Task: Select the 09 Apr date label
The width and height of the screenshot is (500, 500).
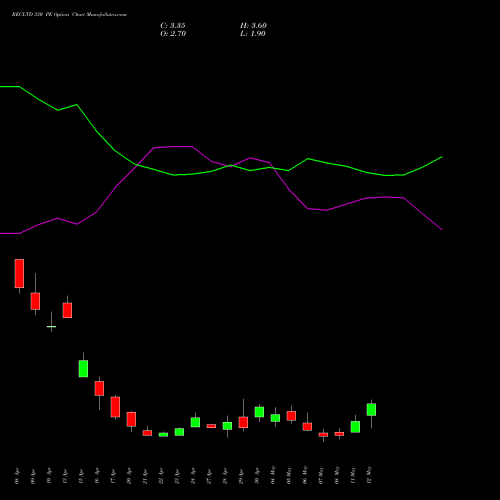Action: [33, 476]
